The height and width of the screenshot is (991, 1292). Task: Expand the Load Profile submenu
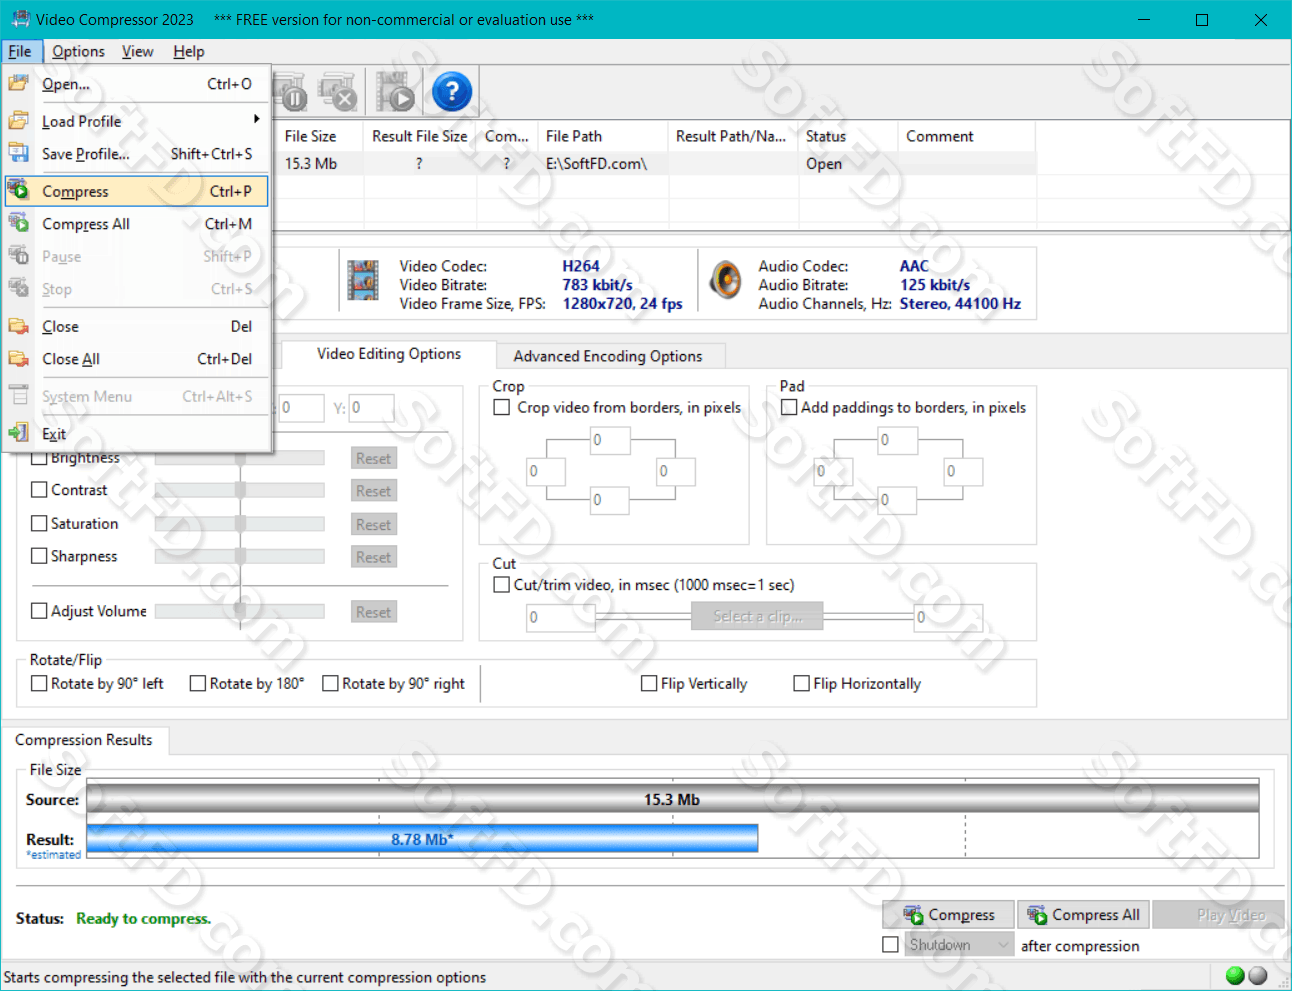[137, 121]
